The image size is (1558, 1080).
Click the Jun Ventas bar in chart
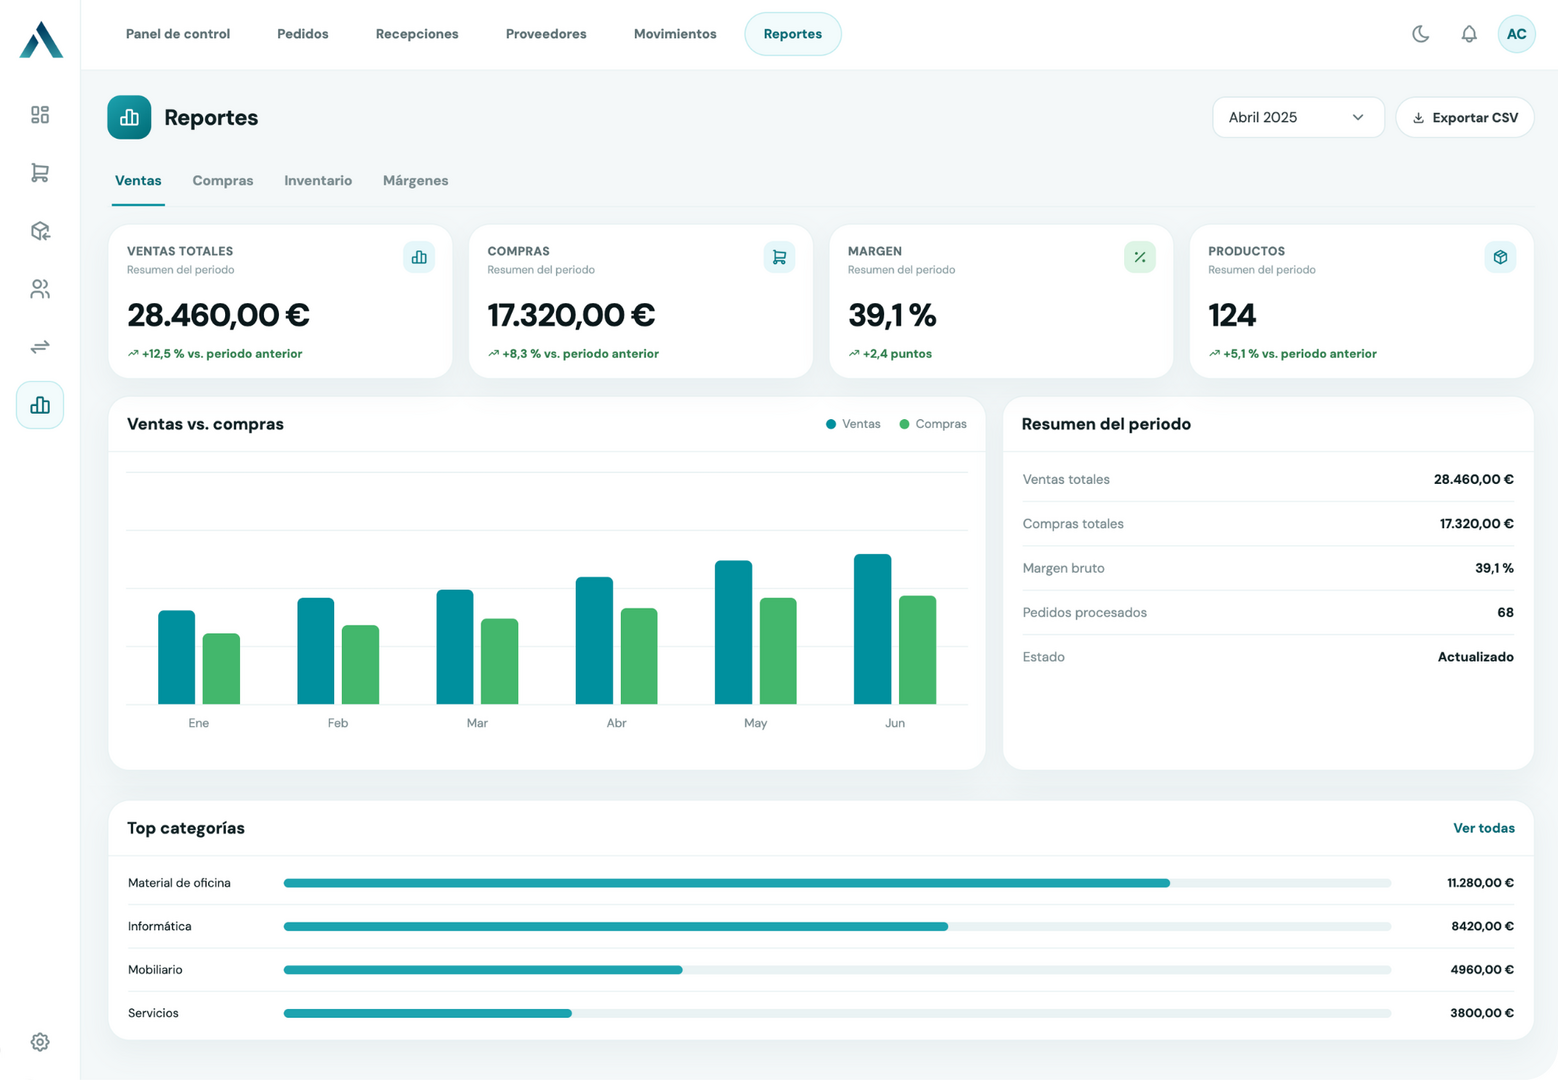[872, 629]
